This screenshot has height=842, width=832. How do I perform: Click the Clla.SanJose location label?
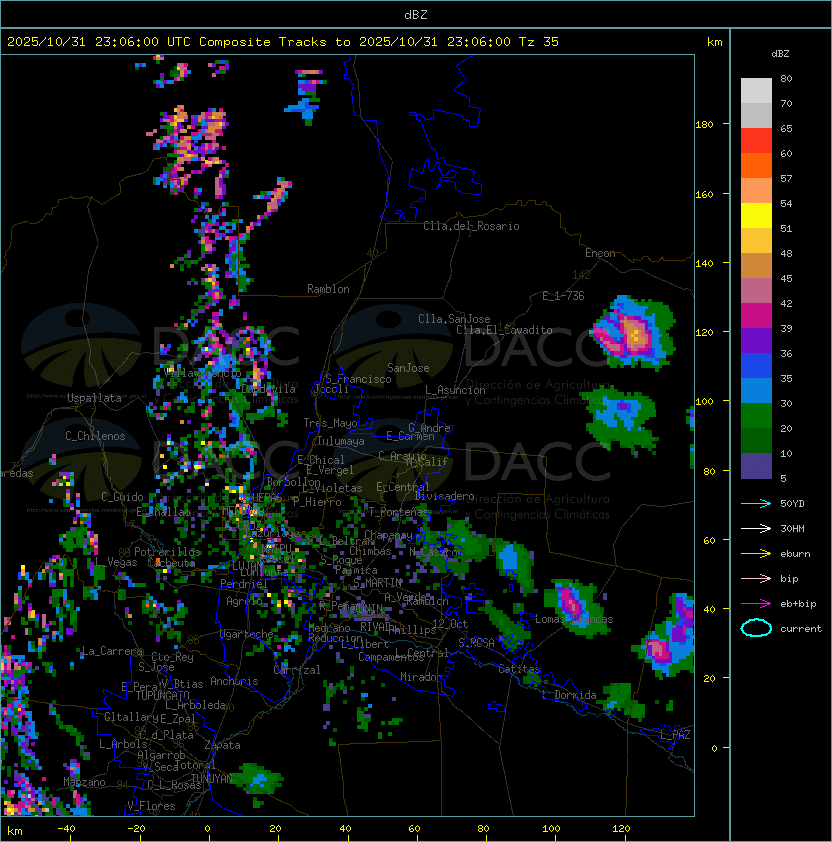(454, 319)
